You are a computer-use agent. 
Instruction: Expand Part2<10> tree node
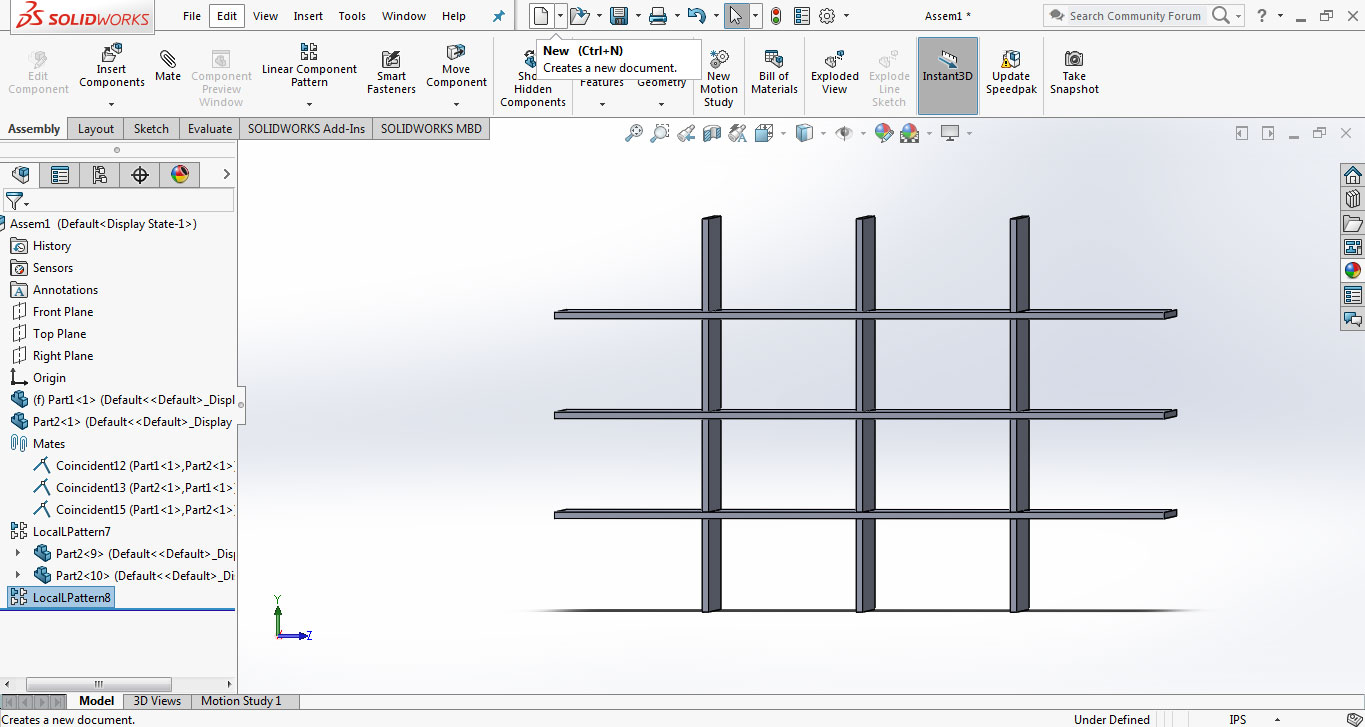pos(17,575)
